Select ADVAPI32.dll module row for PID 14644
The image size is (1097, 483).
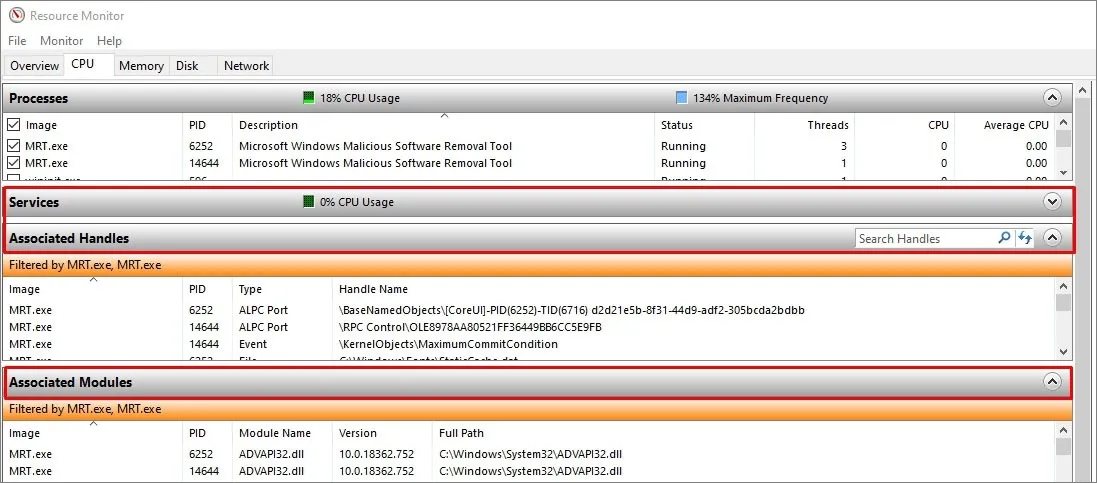(530, 470)
